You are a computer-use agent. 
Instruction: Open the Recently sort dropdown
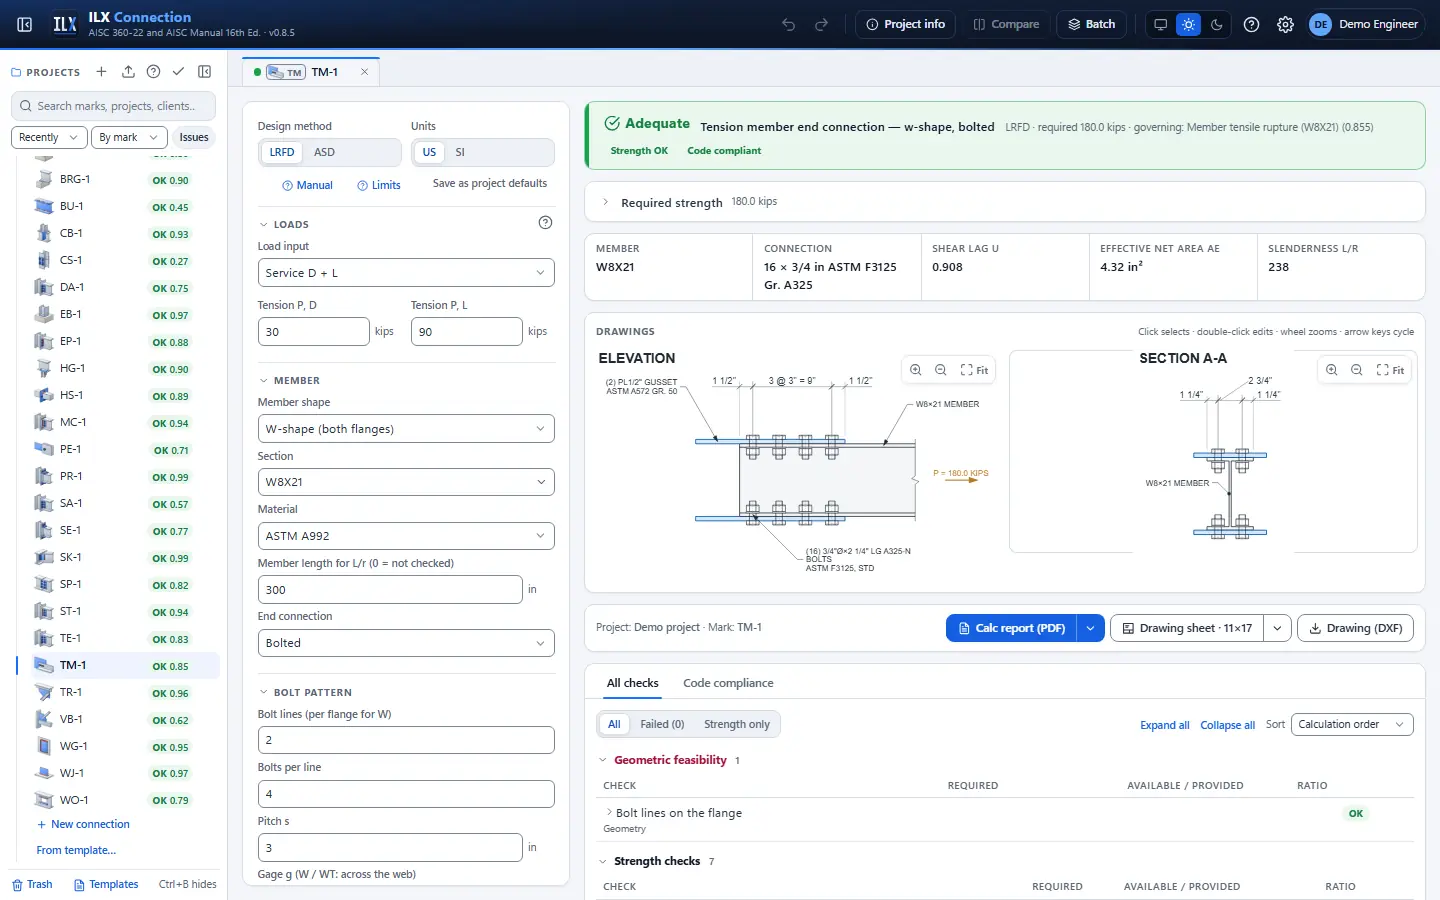[49, 137]
